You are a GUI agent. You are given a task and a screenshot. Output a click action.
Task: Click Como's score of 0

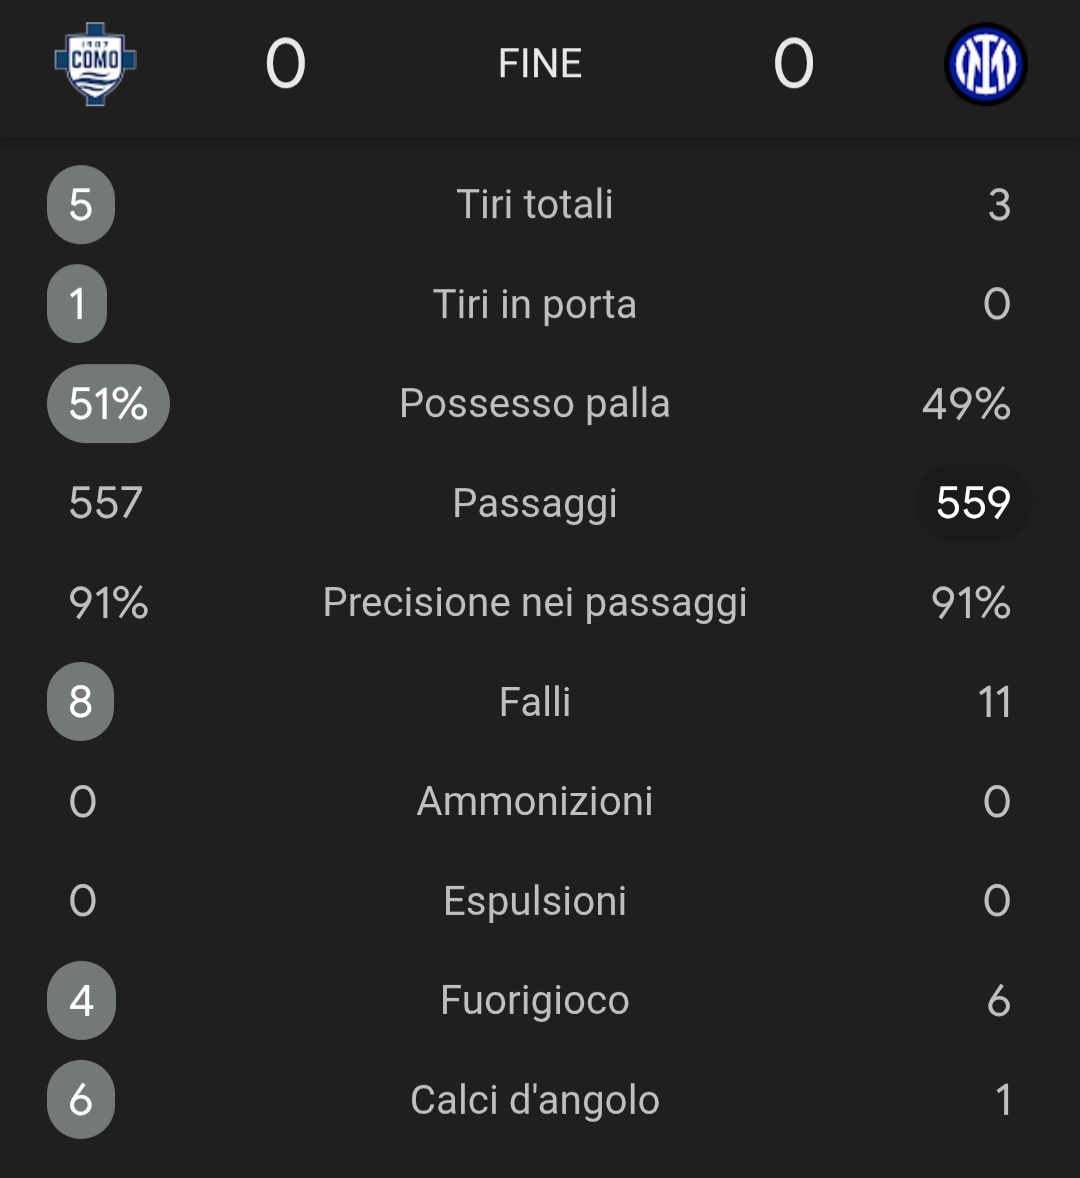(285, 64)
